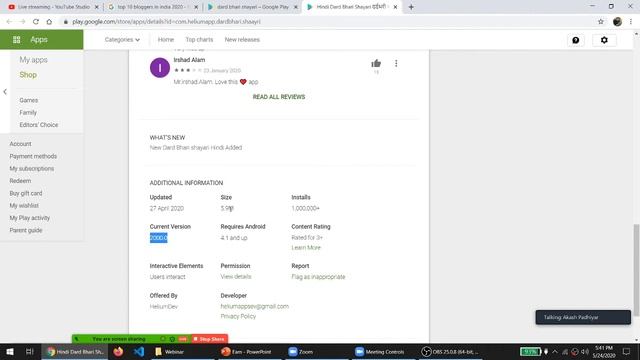The image size is (640, 360).
Task: Click the browser home icon
Action: (49, 22)
